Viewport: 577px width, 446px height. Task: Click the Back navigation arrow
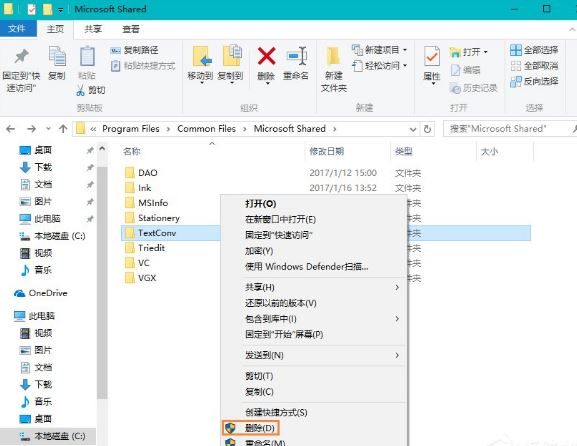(11, 129)
